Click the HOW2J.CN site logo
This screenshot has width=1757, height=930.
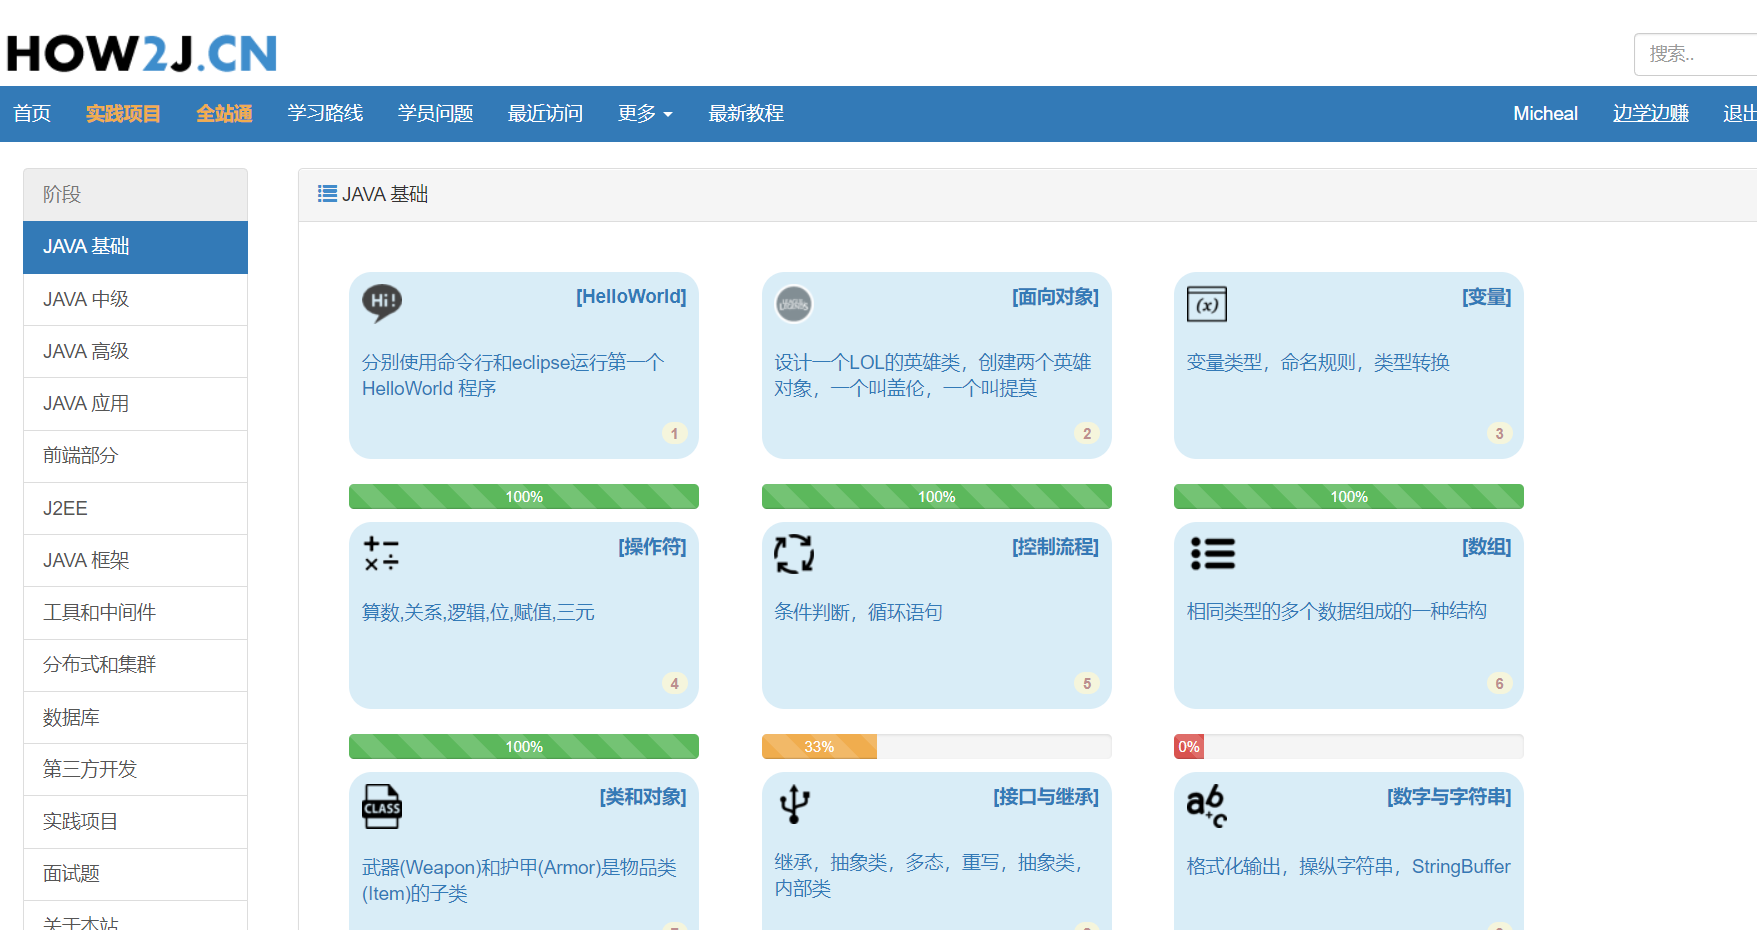pos(141,54)
